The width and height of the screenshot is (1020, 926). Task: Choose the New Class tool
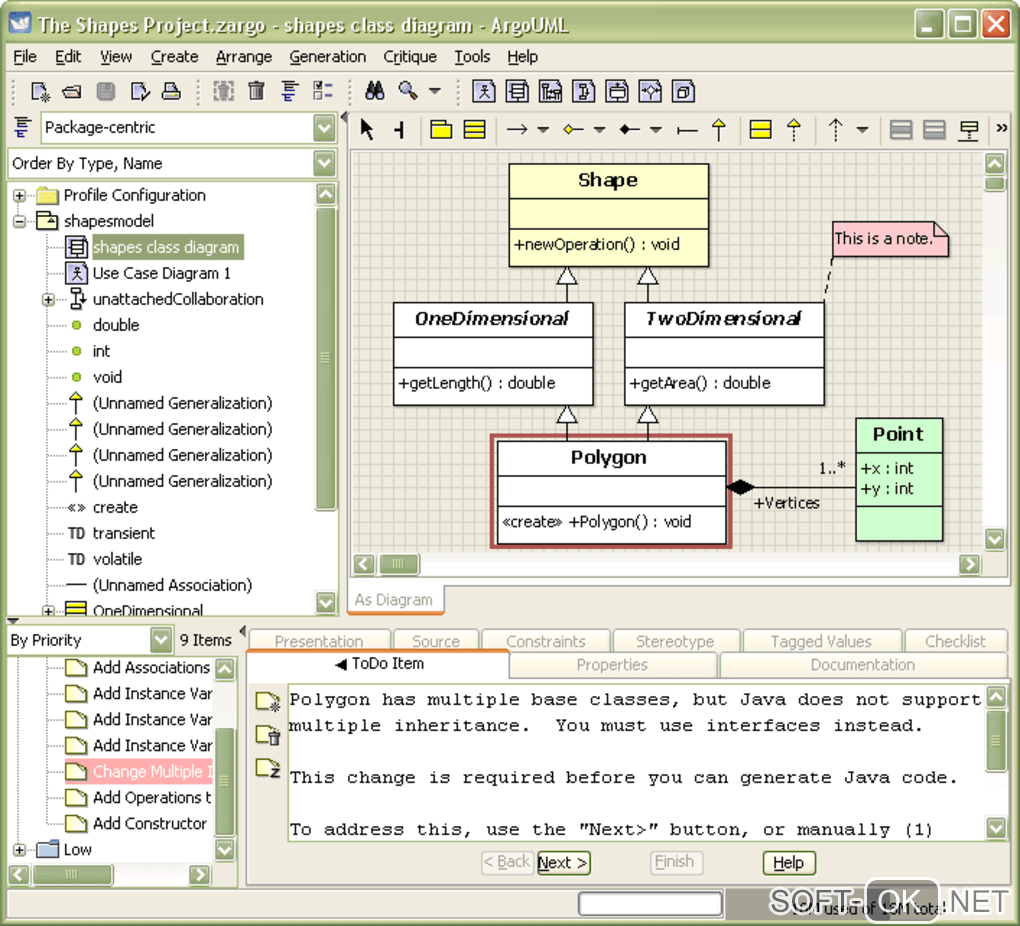(475, 129)
